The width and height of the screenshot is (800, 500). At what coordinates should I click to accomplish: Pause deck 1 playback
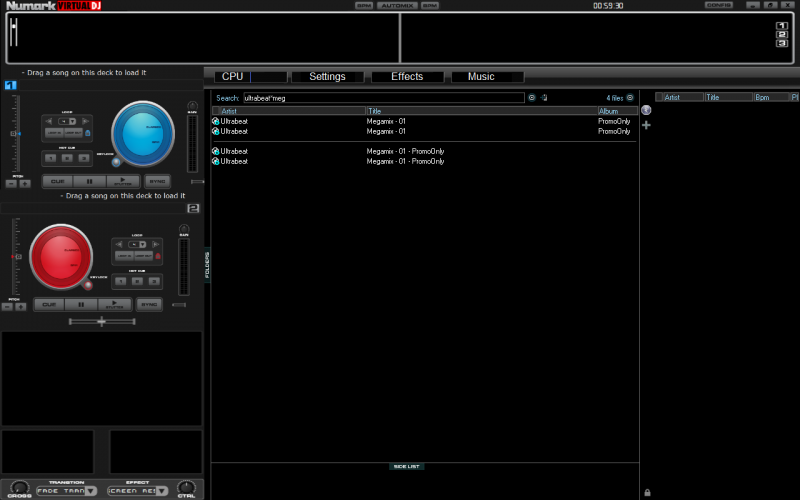pyautogui.click(x=89, y=181)
